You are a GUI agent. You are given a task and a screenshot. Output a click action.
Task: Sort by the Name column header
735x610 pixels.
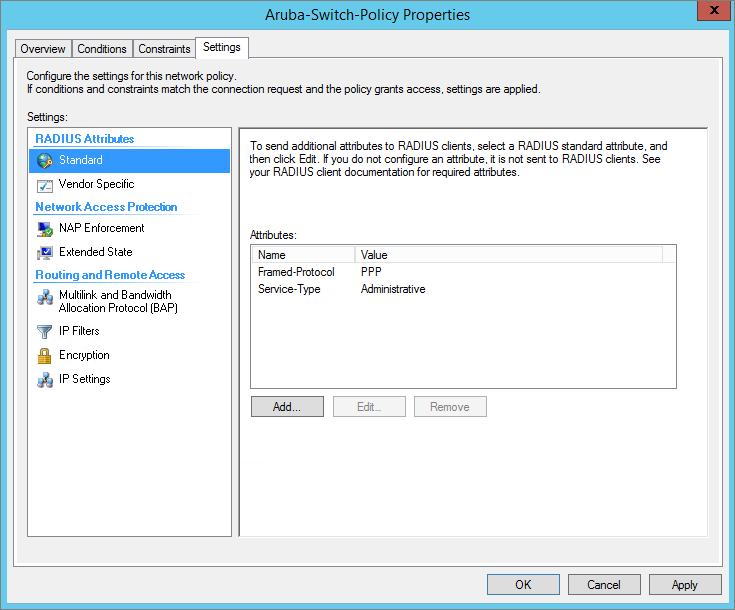click(x=303, y=255)
